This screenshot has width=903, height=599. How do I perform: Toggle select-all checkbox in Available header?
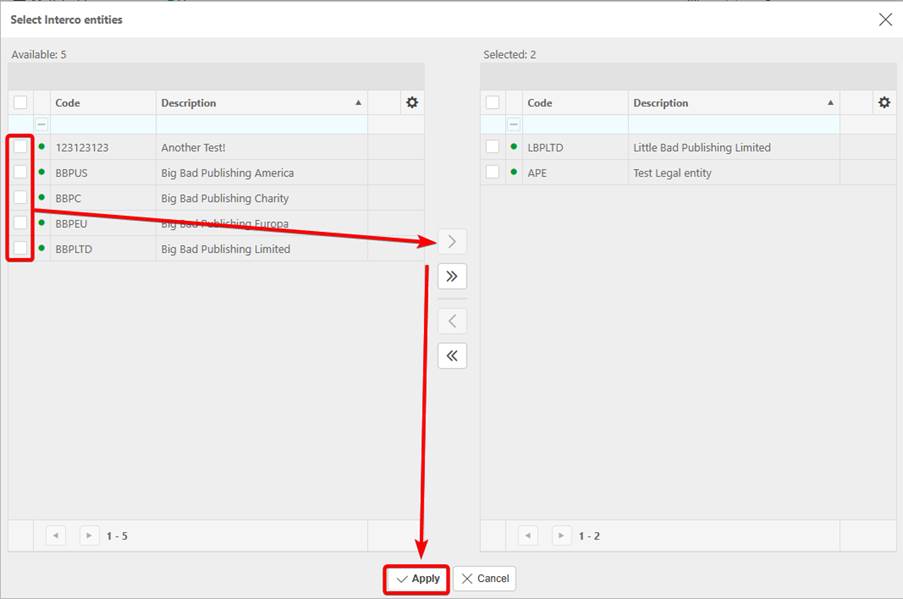point(20,103)
